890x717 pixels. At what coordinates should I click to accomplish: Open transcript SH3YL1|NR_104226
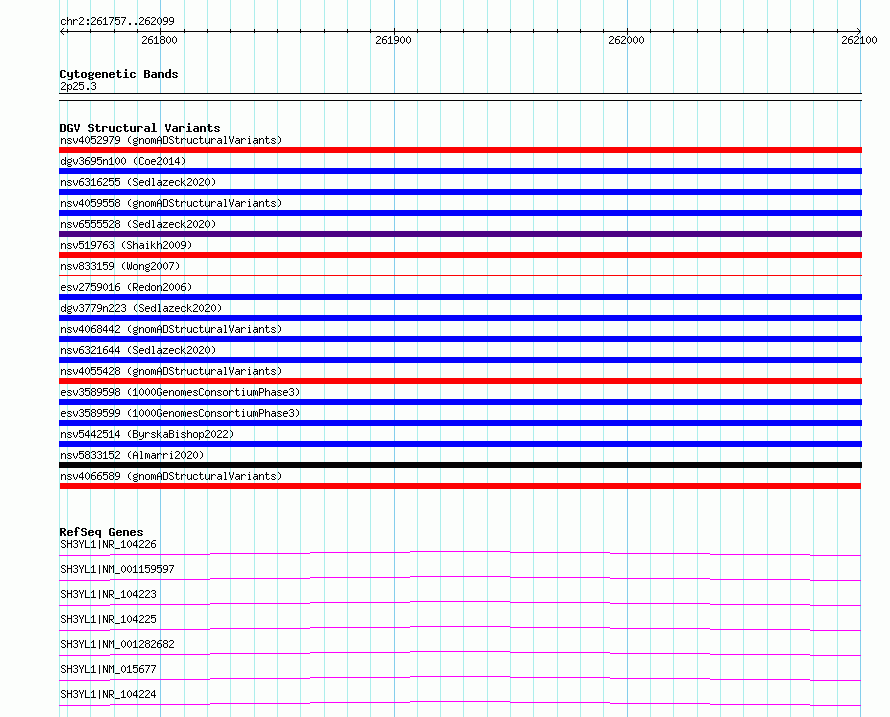pos(108,544)
